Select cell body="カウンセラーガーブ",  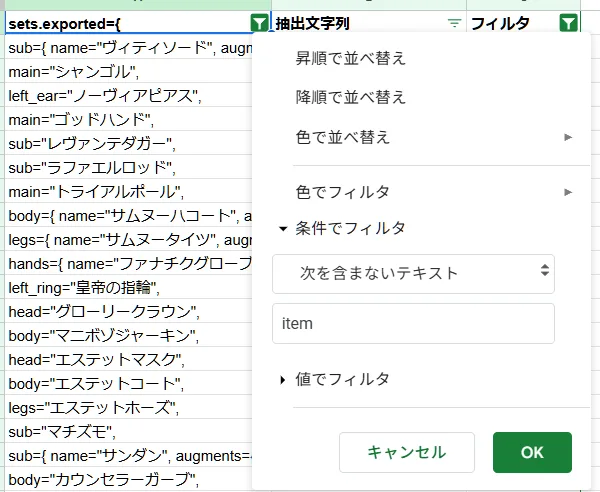(x=128, y=479)
